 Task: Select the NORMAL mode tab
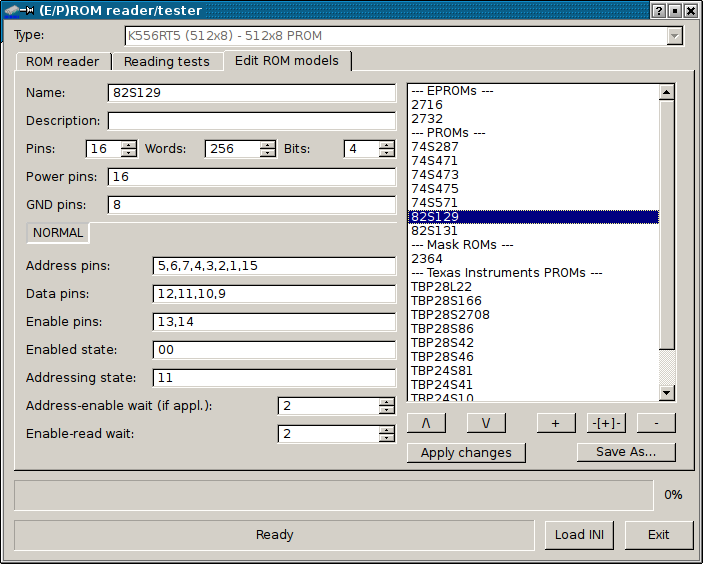58,233
